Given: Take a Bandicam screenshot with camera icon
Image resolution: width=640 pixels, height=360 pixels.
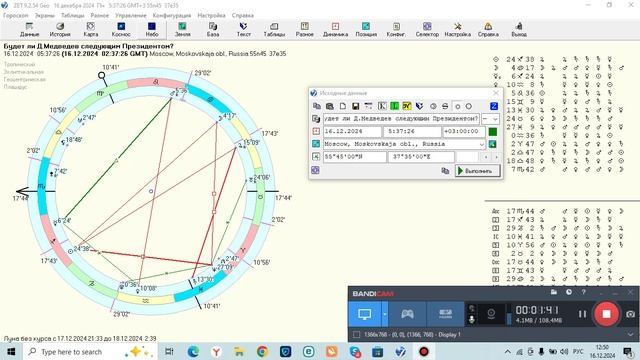Looking at the screenshot, I should (x=630, y=314).
